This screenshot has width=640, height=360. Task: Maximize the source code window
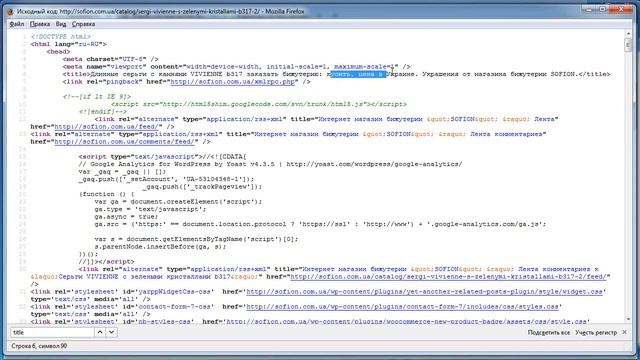click(x=603, y=9)
